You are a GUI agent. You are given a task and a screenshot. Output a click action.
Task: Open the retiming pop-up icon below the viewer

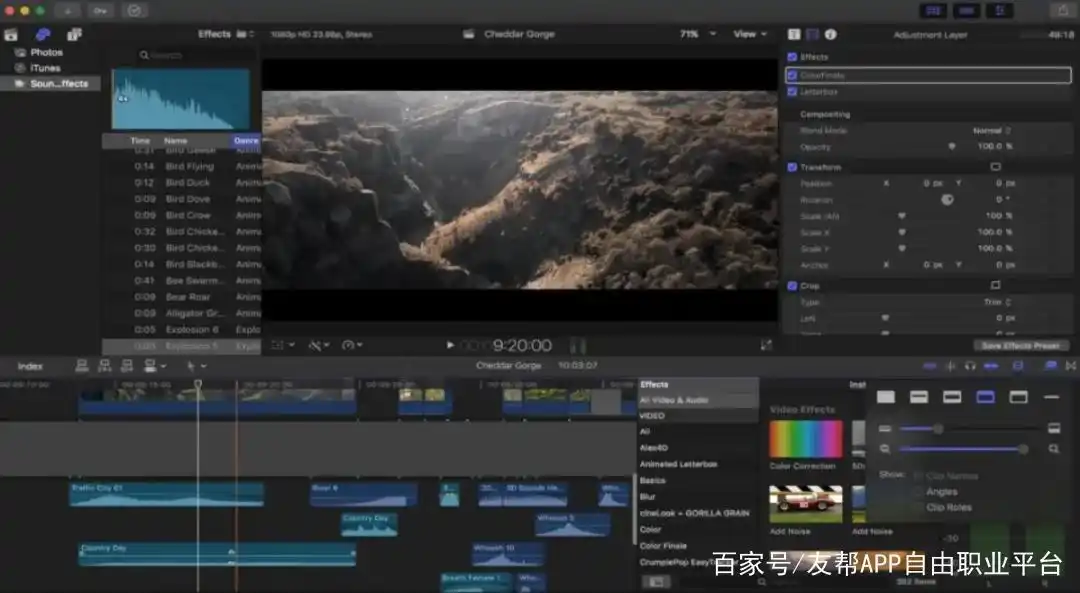point(350,345)
